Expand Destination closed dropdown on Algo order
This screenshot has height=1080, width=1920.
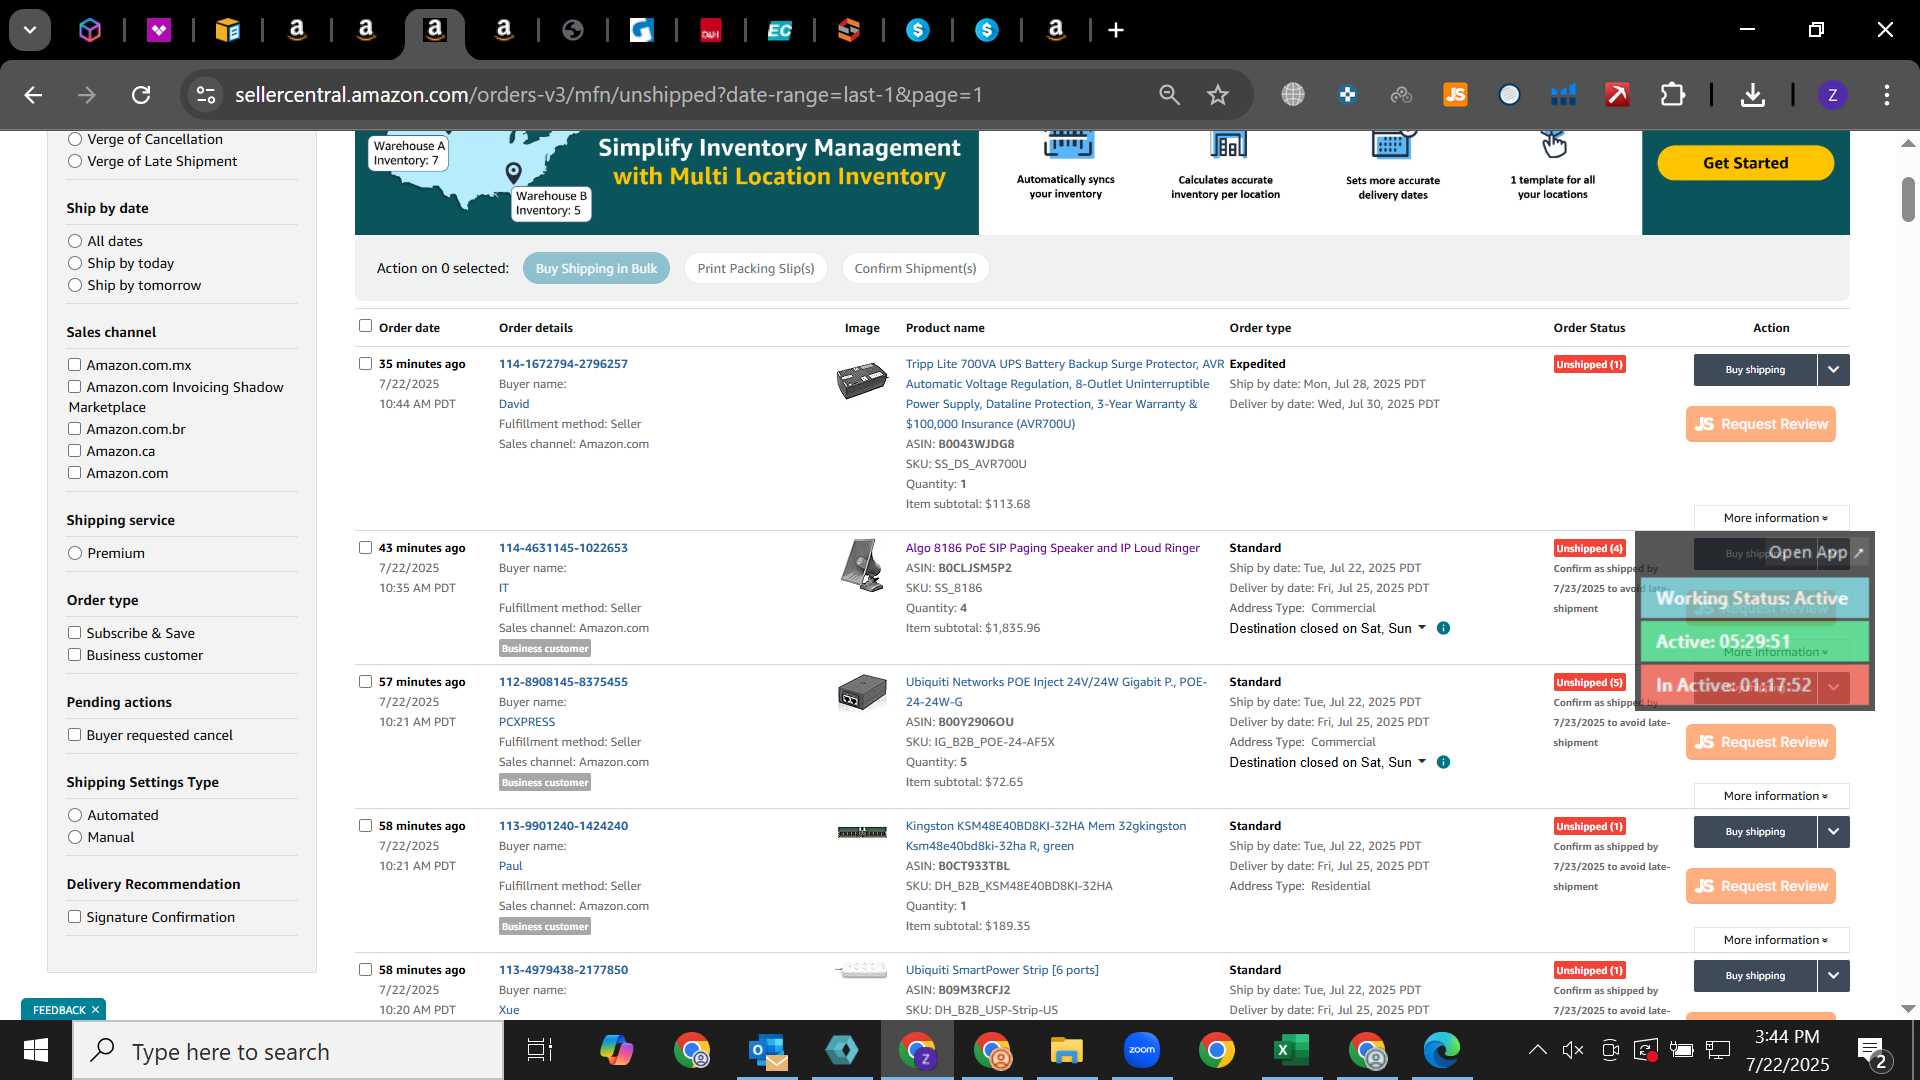click(x=1422, y=628)
